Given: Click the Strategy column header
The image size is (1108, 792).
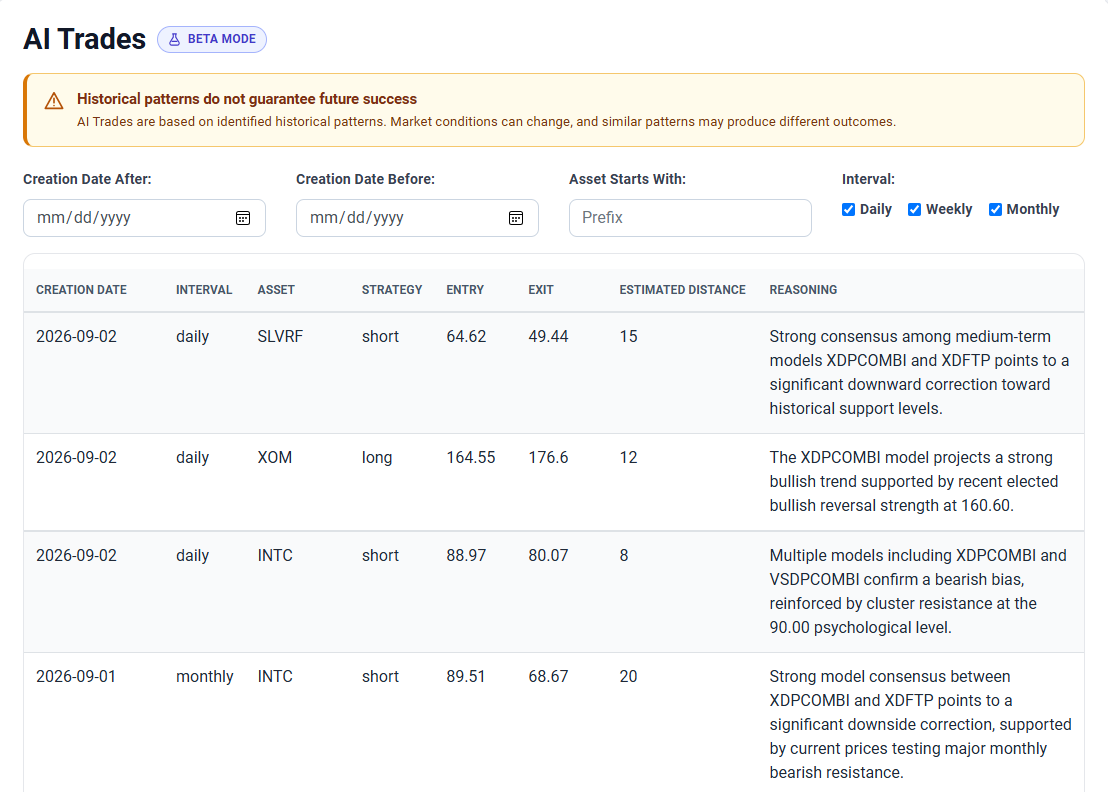Looking at the screenshot, I should (391, 290).
